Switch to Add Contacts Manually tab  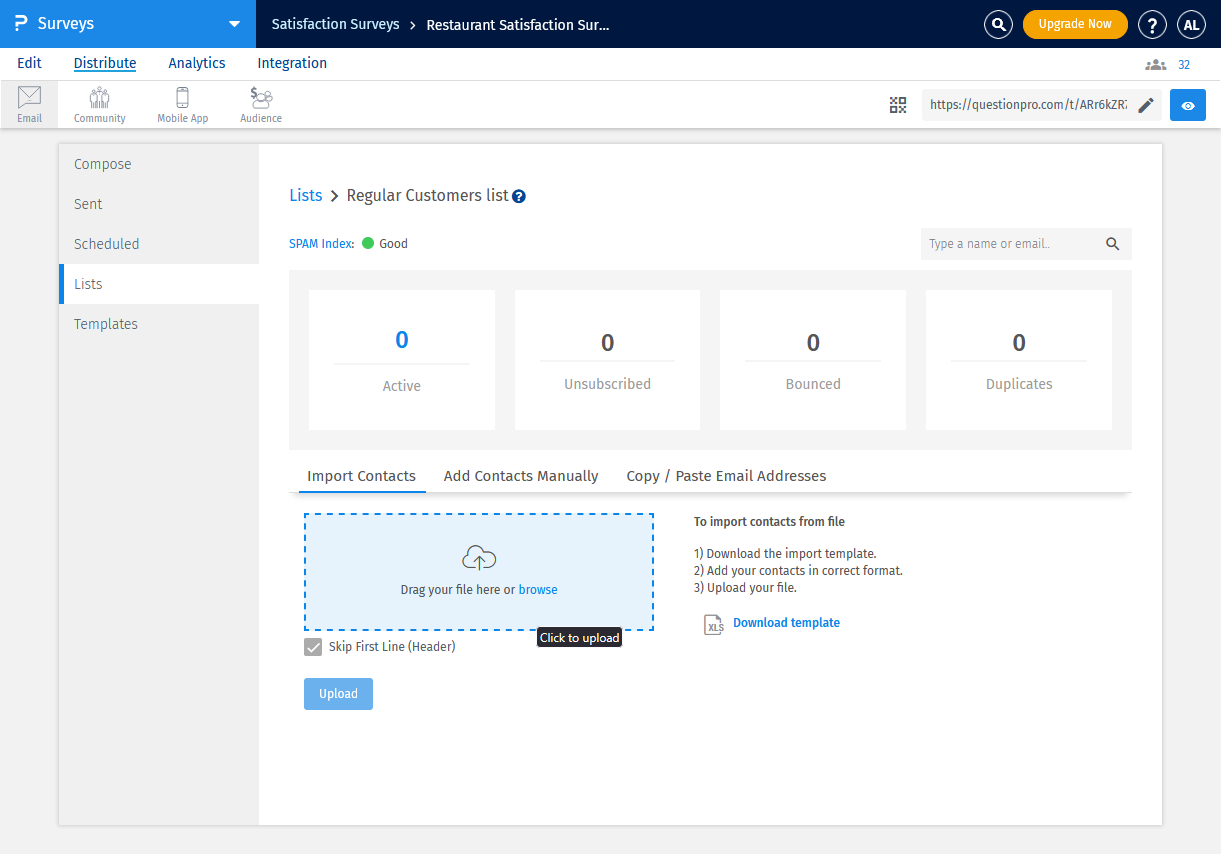[521, 476]
